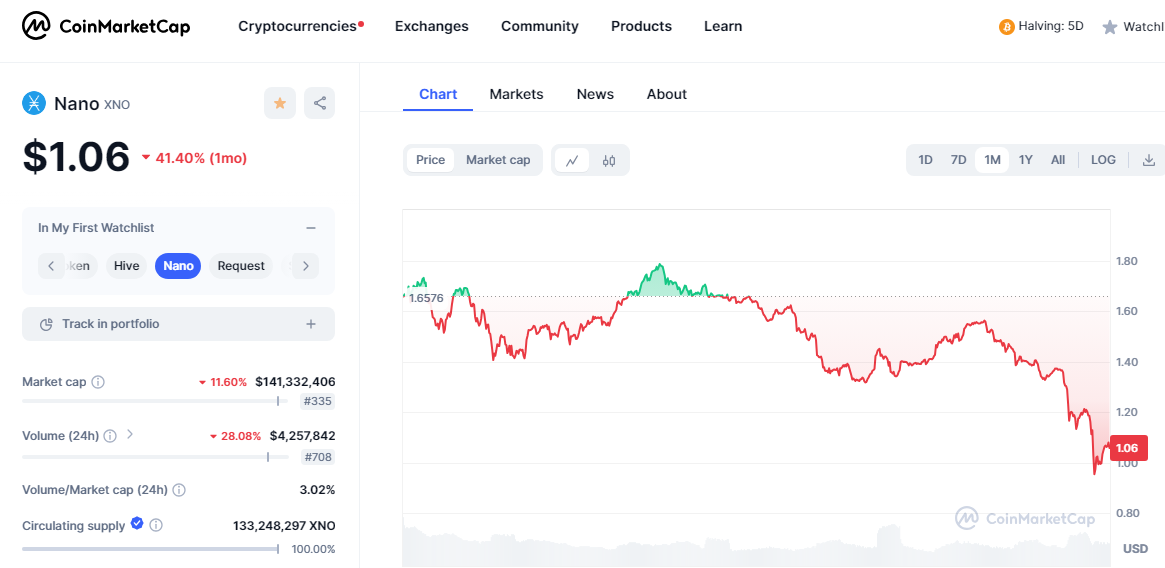This screenshot has height=568, width=1165.
Task: Switch to the News tab
Action: click(595, 94)
